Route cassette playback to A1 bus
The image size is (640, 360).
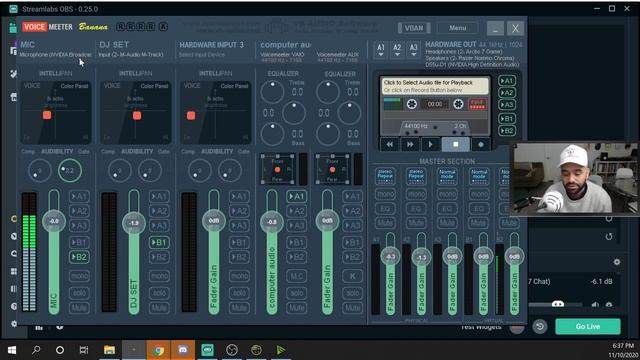point(507,81)
